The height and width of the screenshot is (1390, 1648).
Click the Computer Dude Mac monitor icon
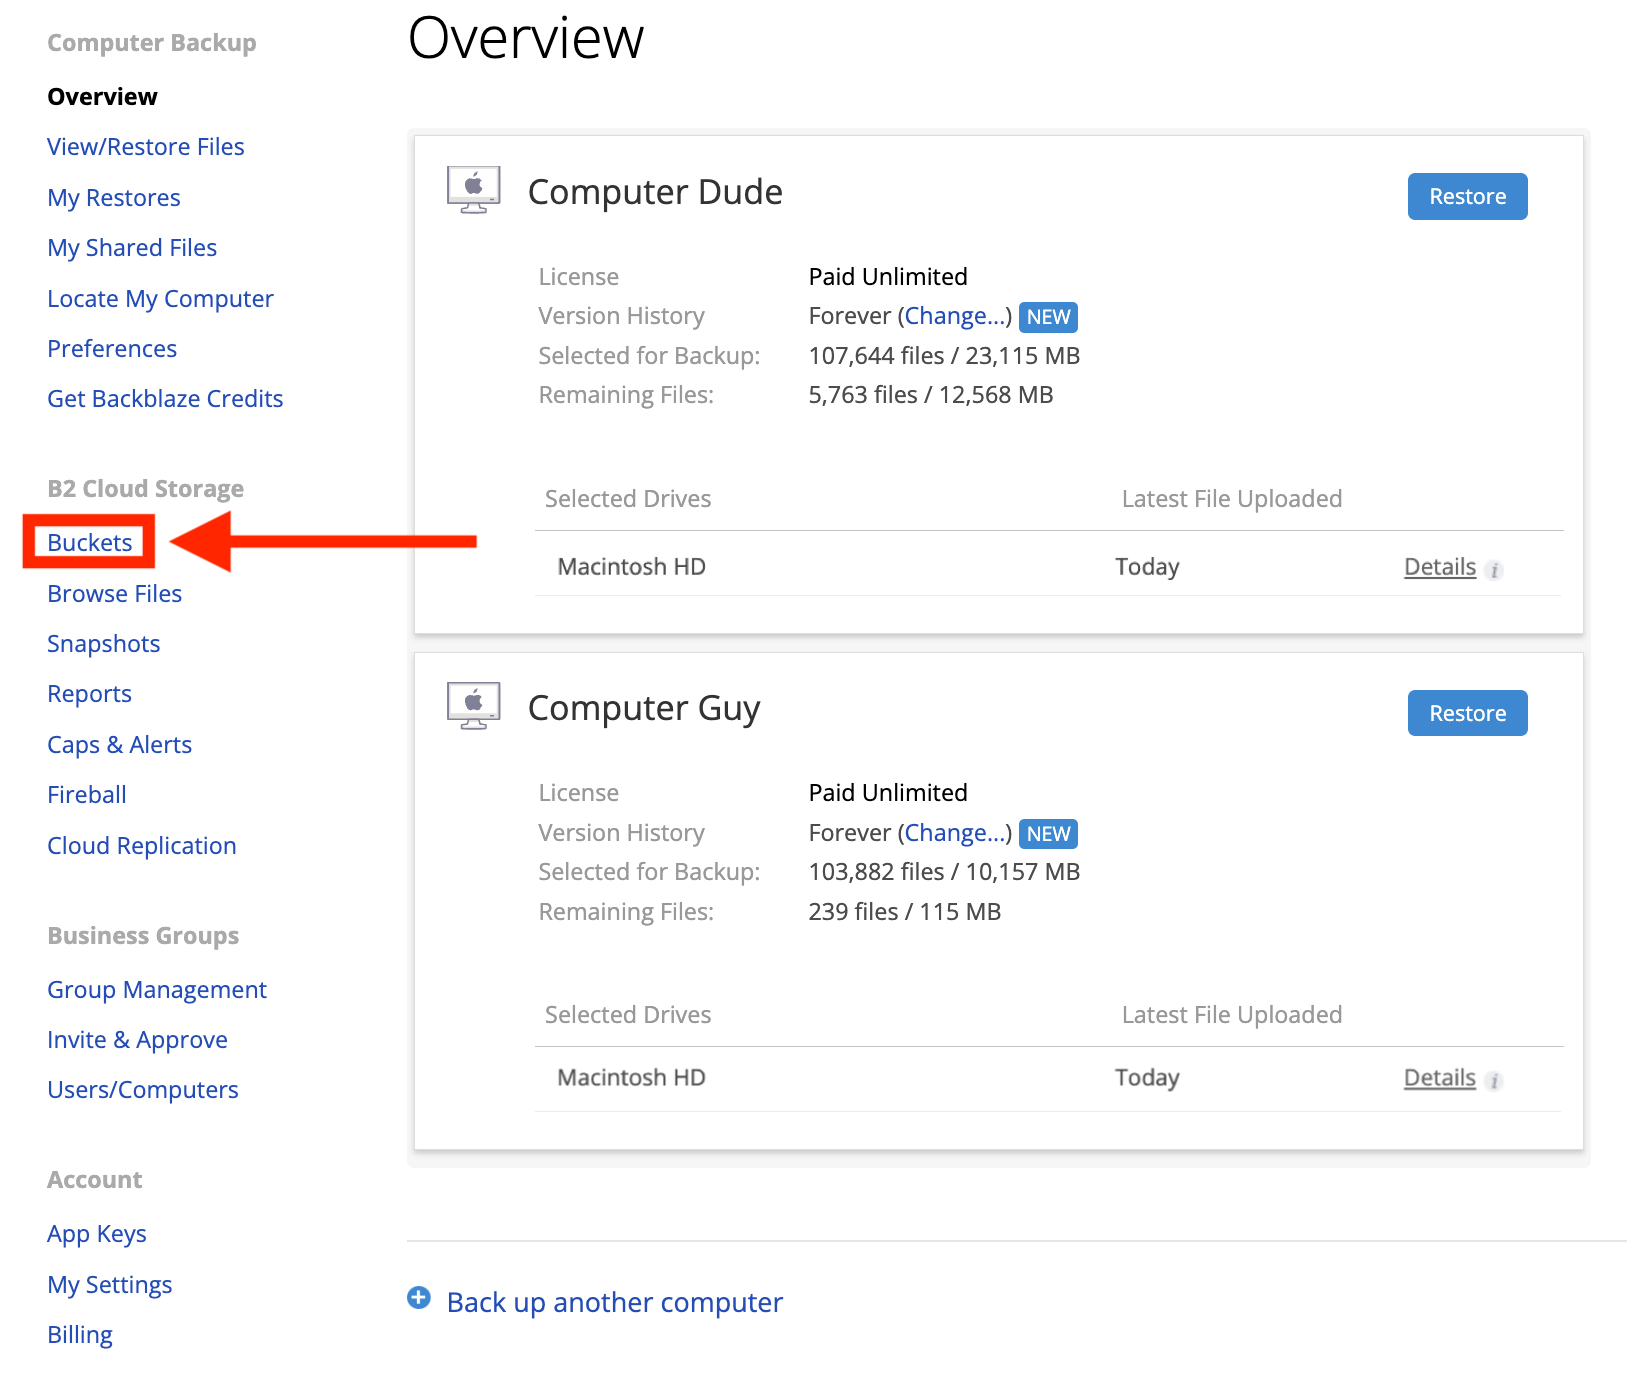coord(474,190)
